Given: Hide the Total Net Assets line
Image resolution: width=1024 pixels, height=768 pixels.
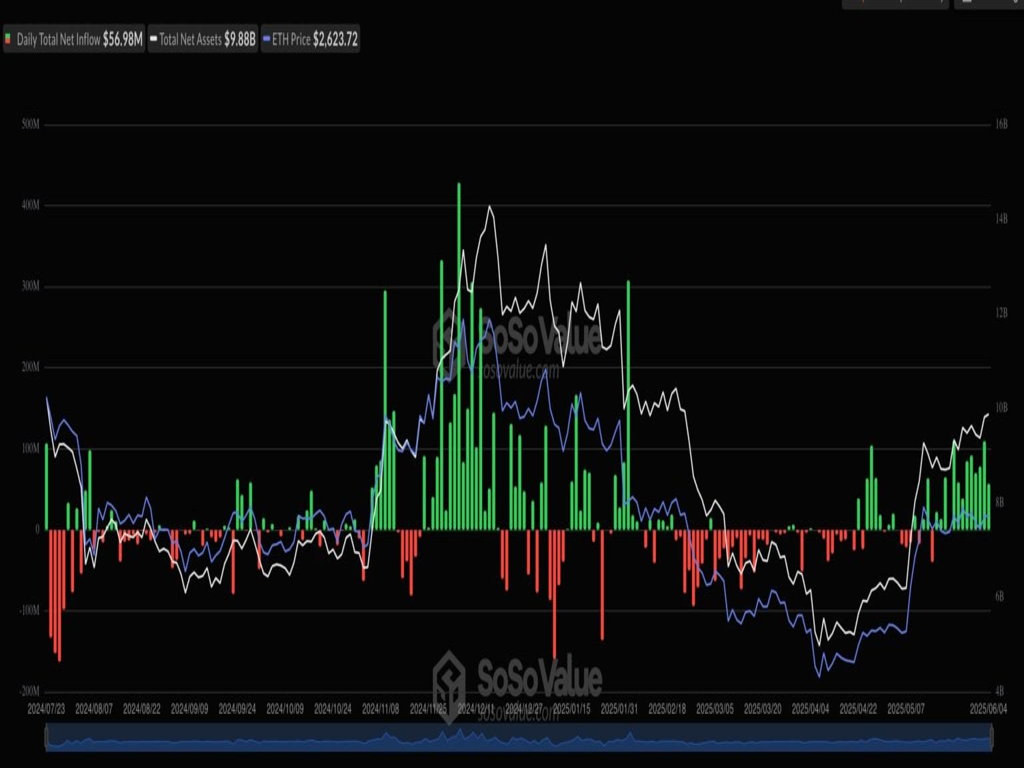Looking at the screenshot, I should pos(203,40).
